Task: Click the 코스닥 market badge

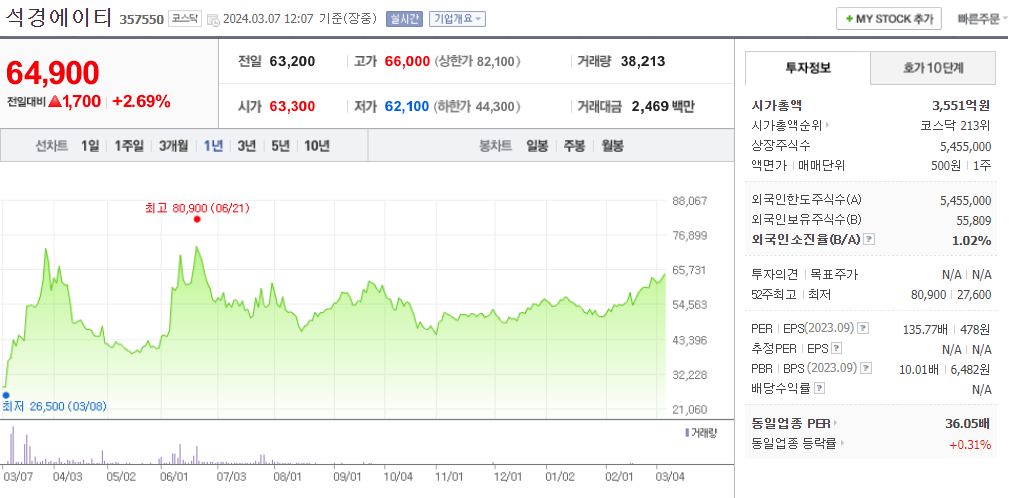Action: coord(186,19)
